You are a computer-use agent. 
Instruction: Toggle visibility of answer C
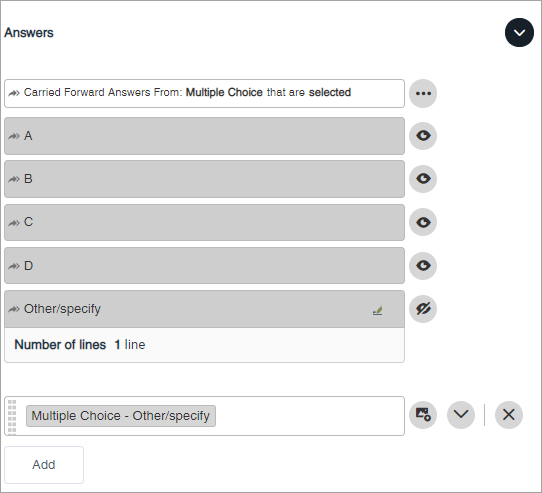tap(423, 222)
